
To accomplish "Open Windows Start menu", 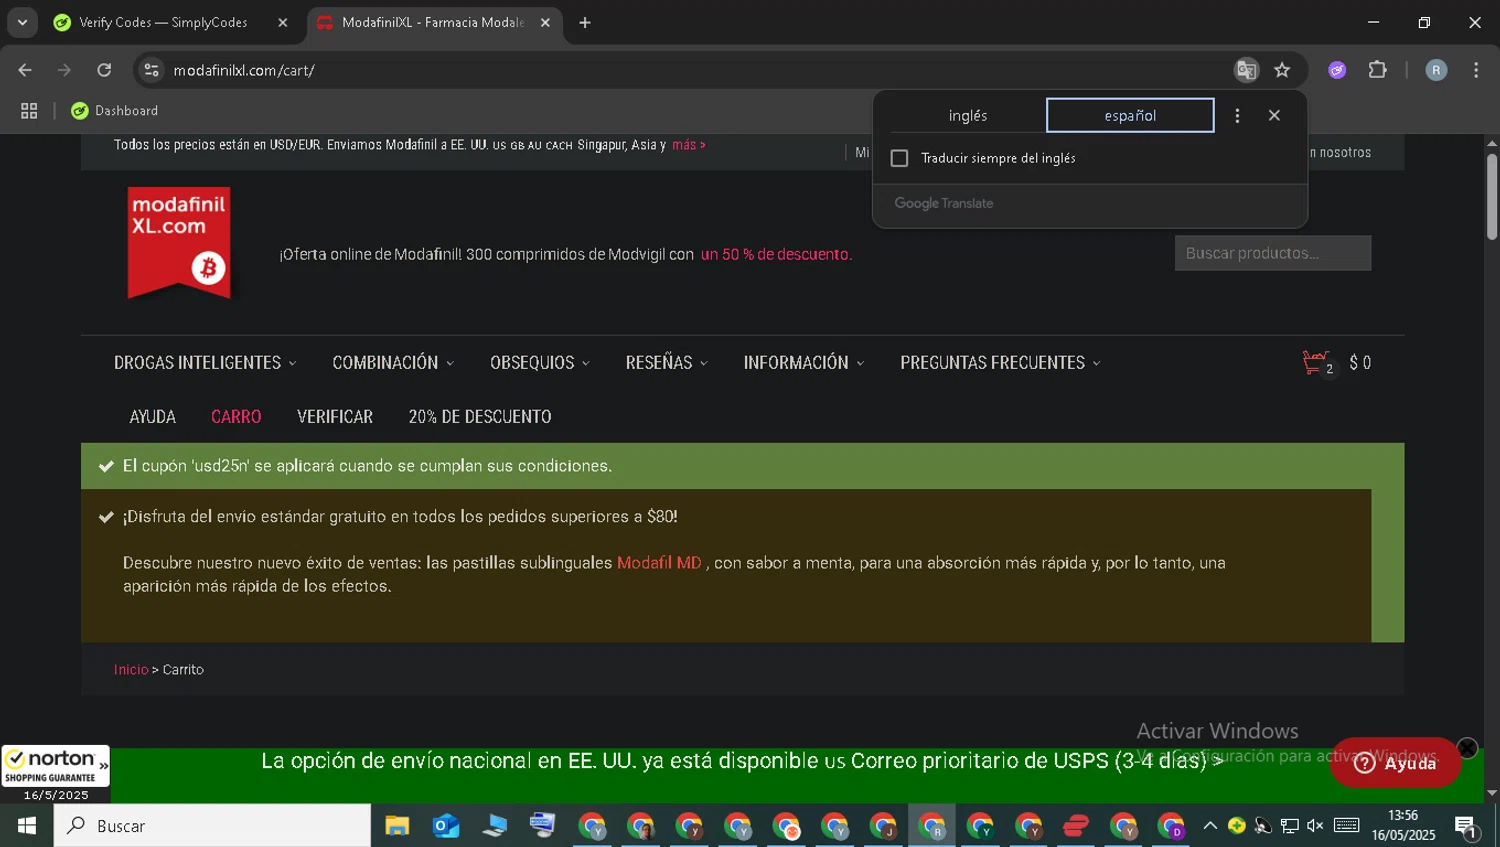I will pyautogui.click(x=27, y=826).
